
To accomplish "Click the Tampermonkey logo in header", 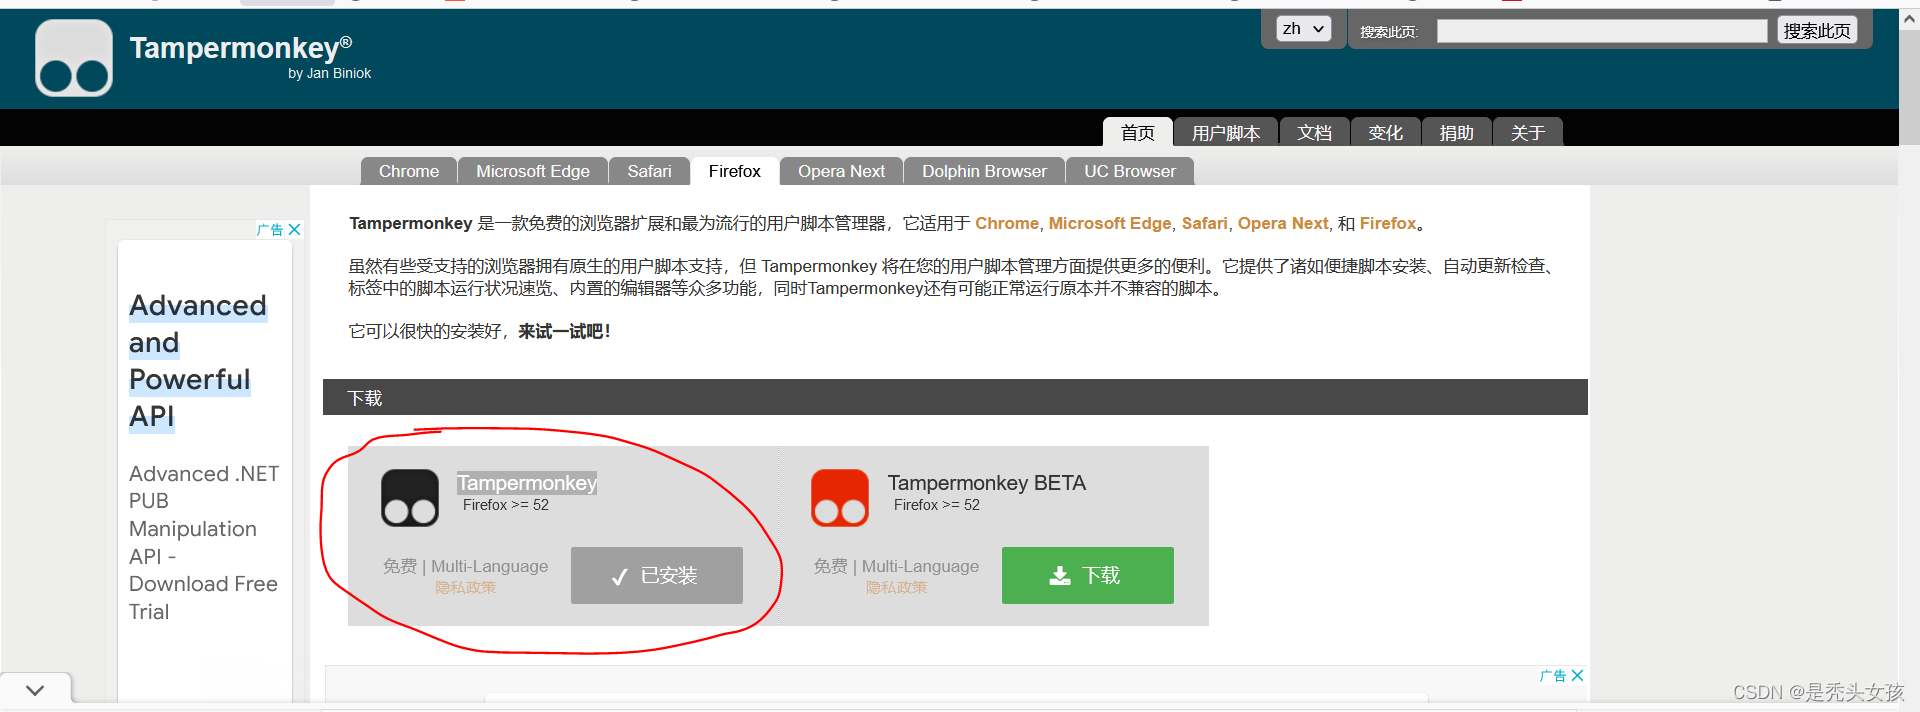I will (x=74, y=58).
